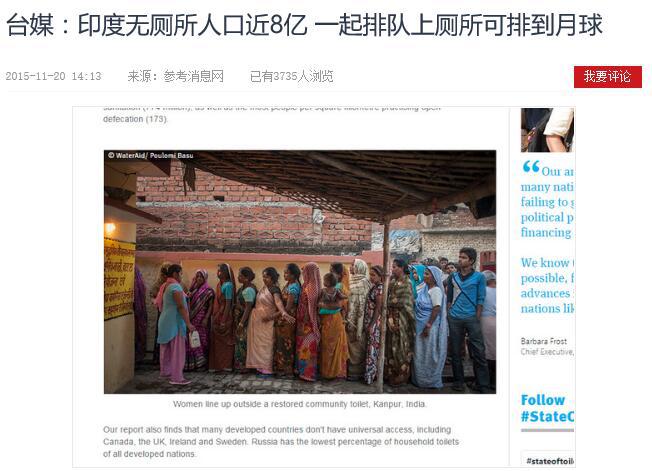Click the WaterAid/Poulomi Basu photo credit

click(151, 155)
